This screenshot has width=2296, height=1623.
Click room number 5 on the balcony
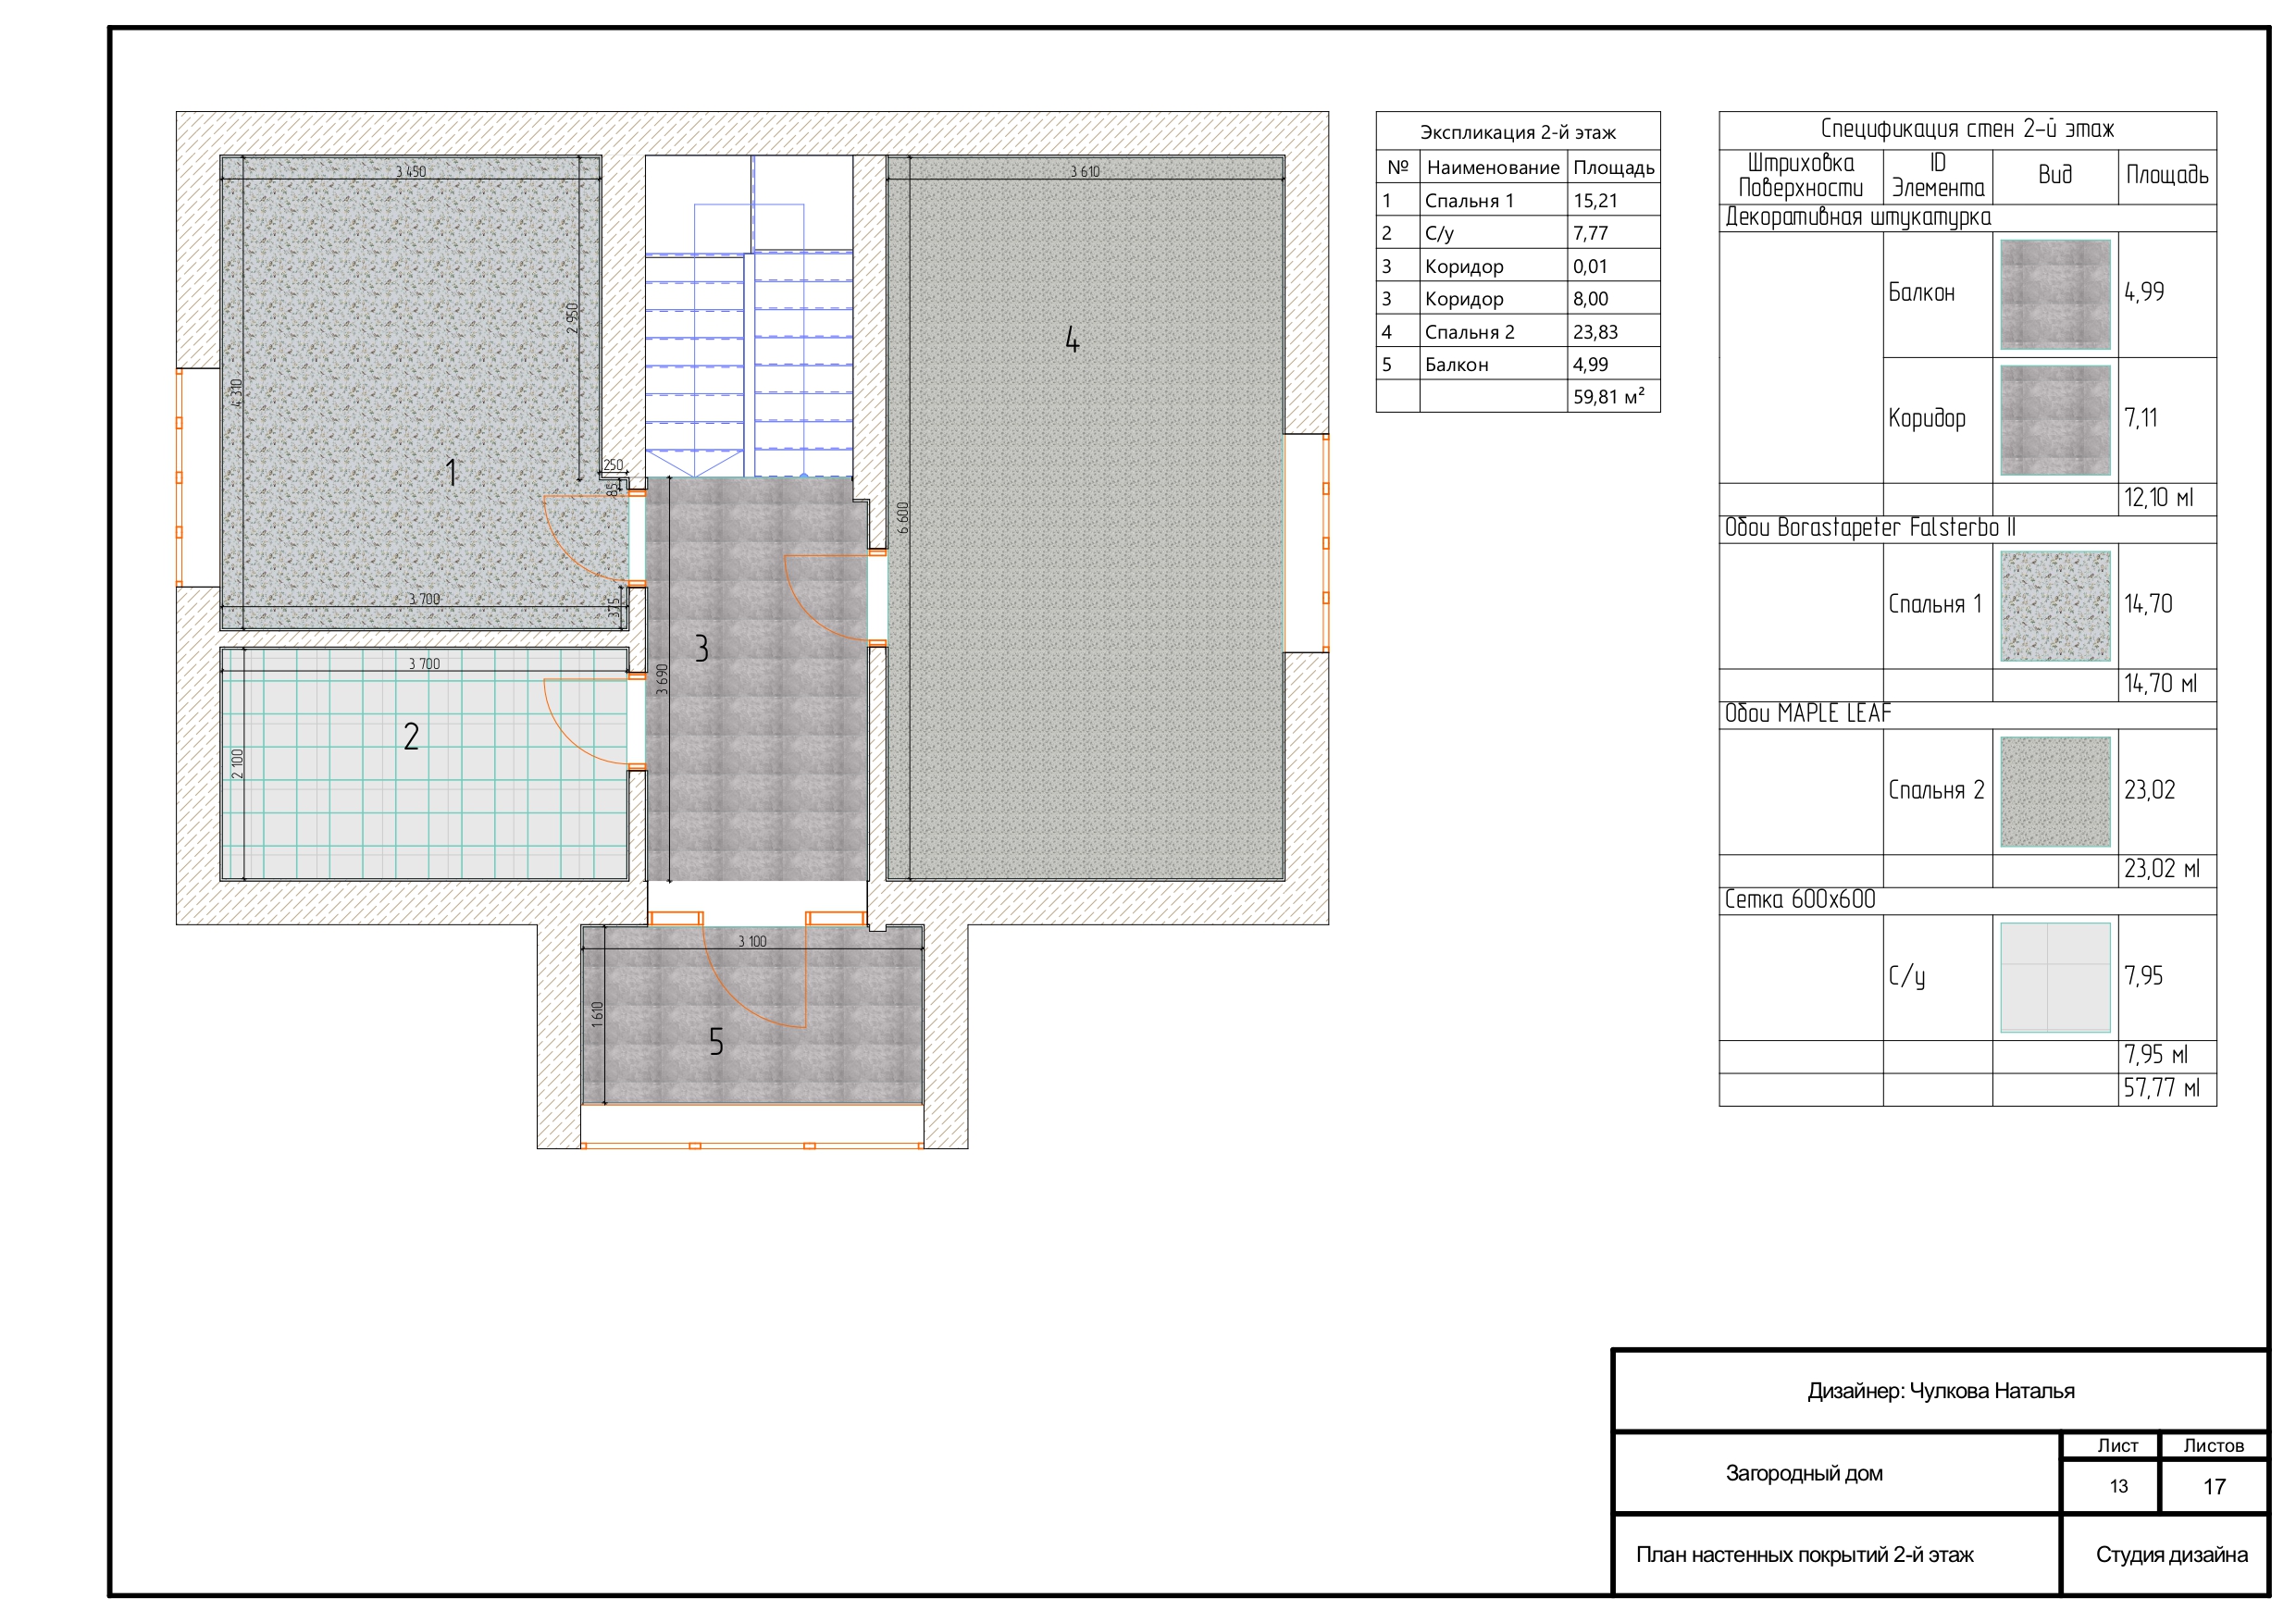(716, 1042)
